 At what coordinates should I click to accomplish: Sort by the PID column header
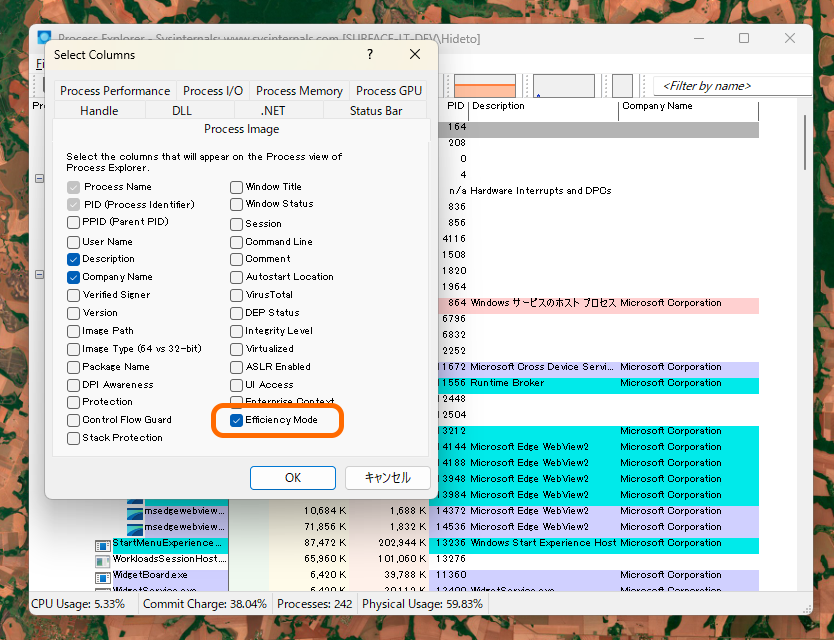(455, 106)
